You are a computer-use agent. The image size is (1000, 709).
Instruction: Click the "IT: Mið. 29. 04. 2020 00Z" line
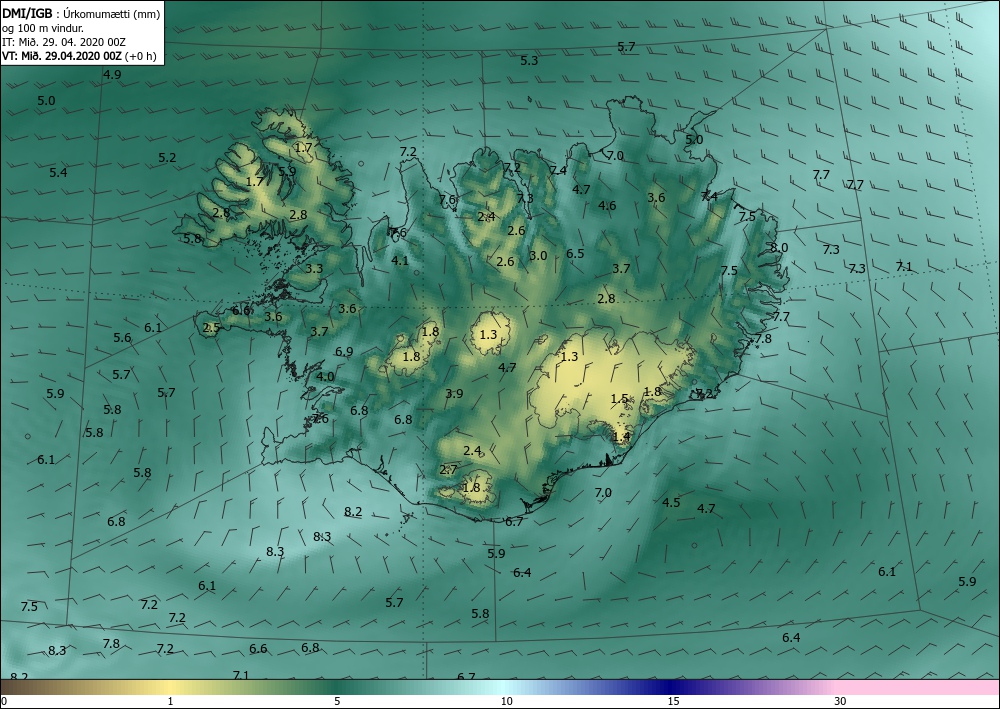(64, 42)
